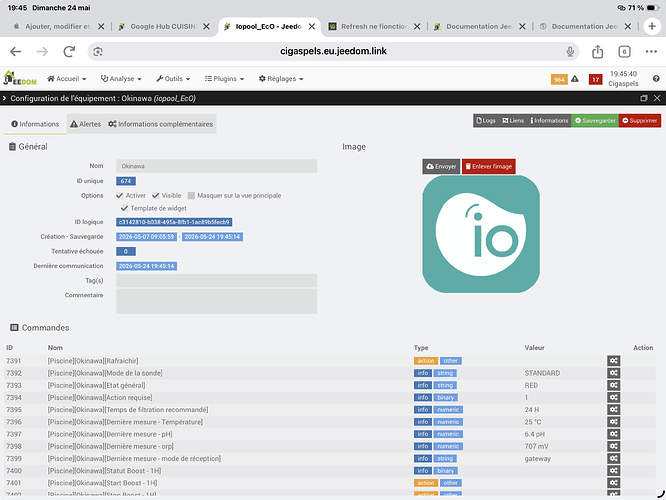
Task: Expand the Analyse menu
Action: tap(121, 79)
